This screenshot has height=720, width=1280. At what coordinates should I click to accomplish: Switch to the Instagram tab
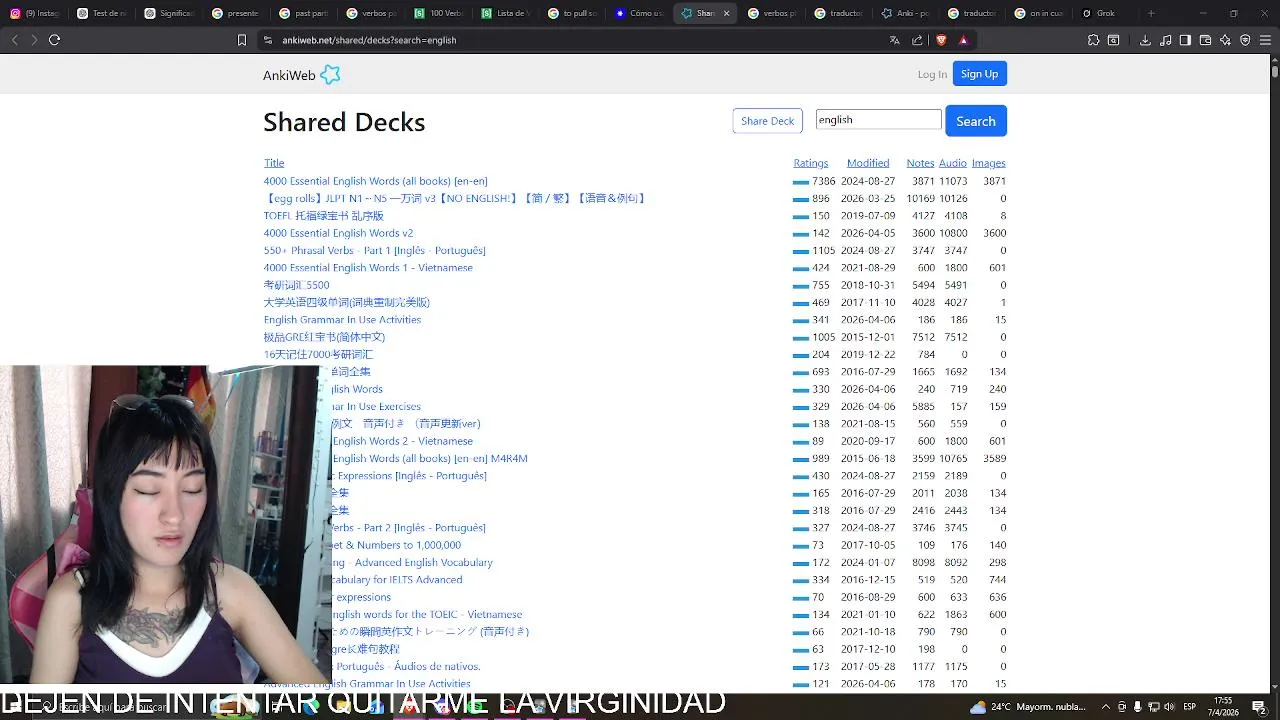[35, 13]
